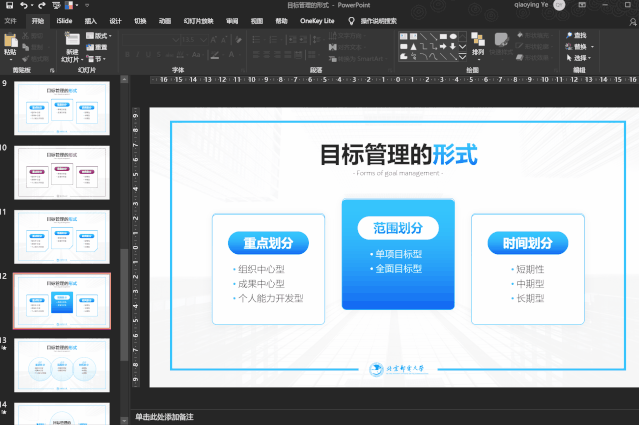
Task: Customize Quick Access Toolbar arrow
Action: click(87, 5)
